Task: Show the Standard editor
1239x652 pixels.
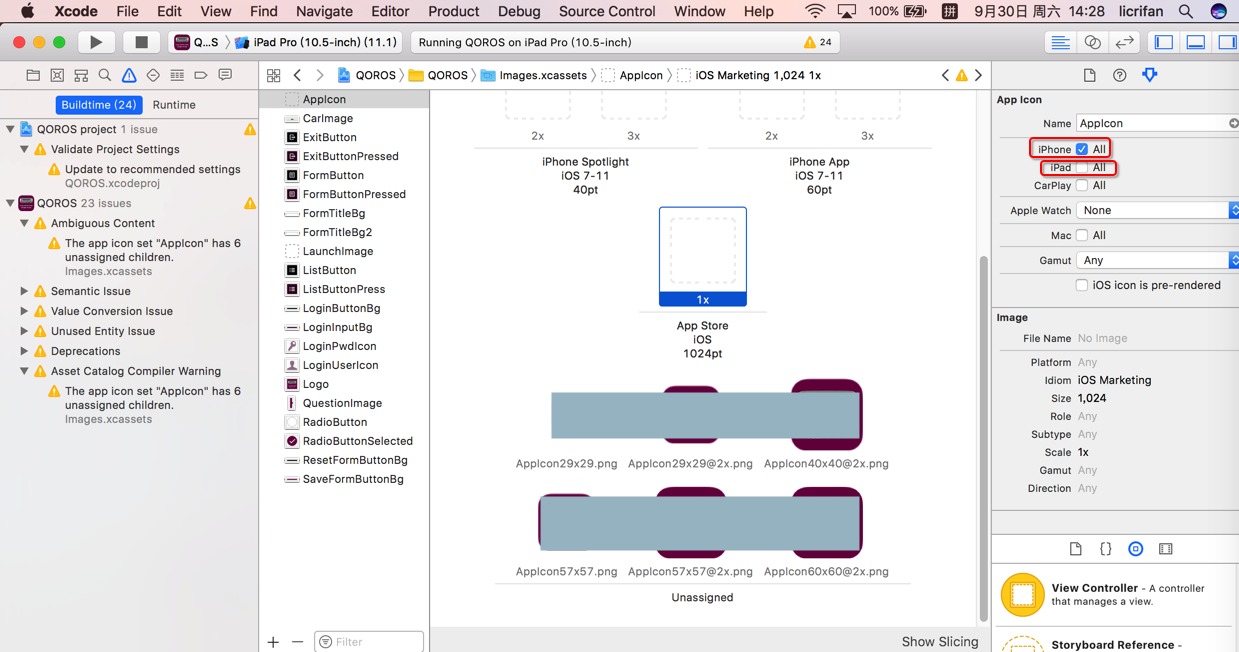Action: pyautogui.click(x=1060, y=42)
